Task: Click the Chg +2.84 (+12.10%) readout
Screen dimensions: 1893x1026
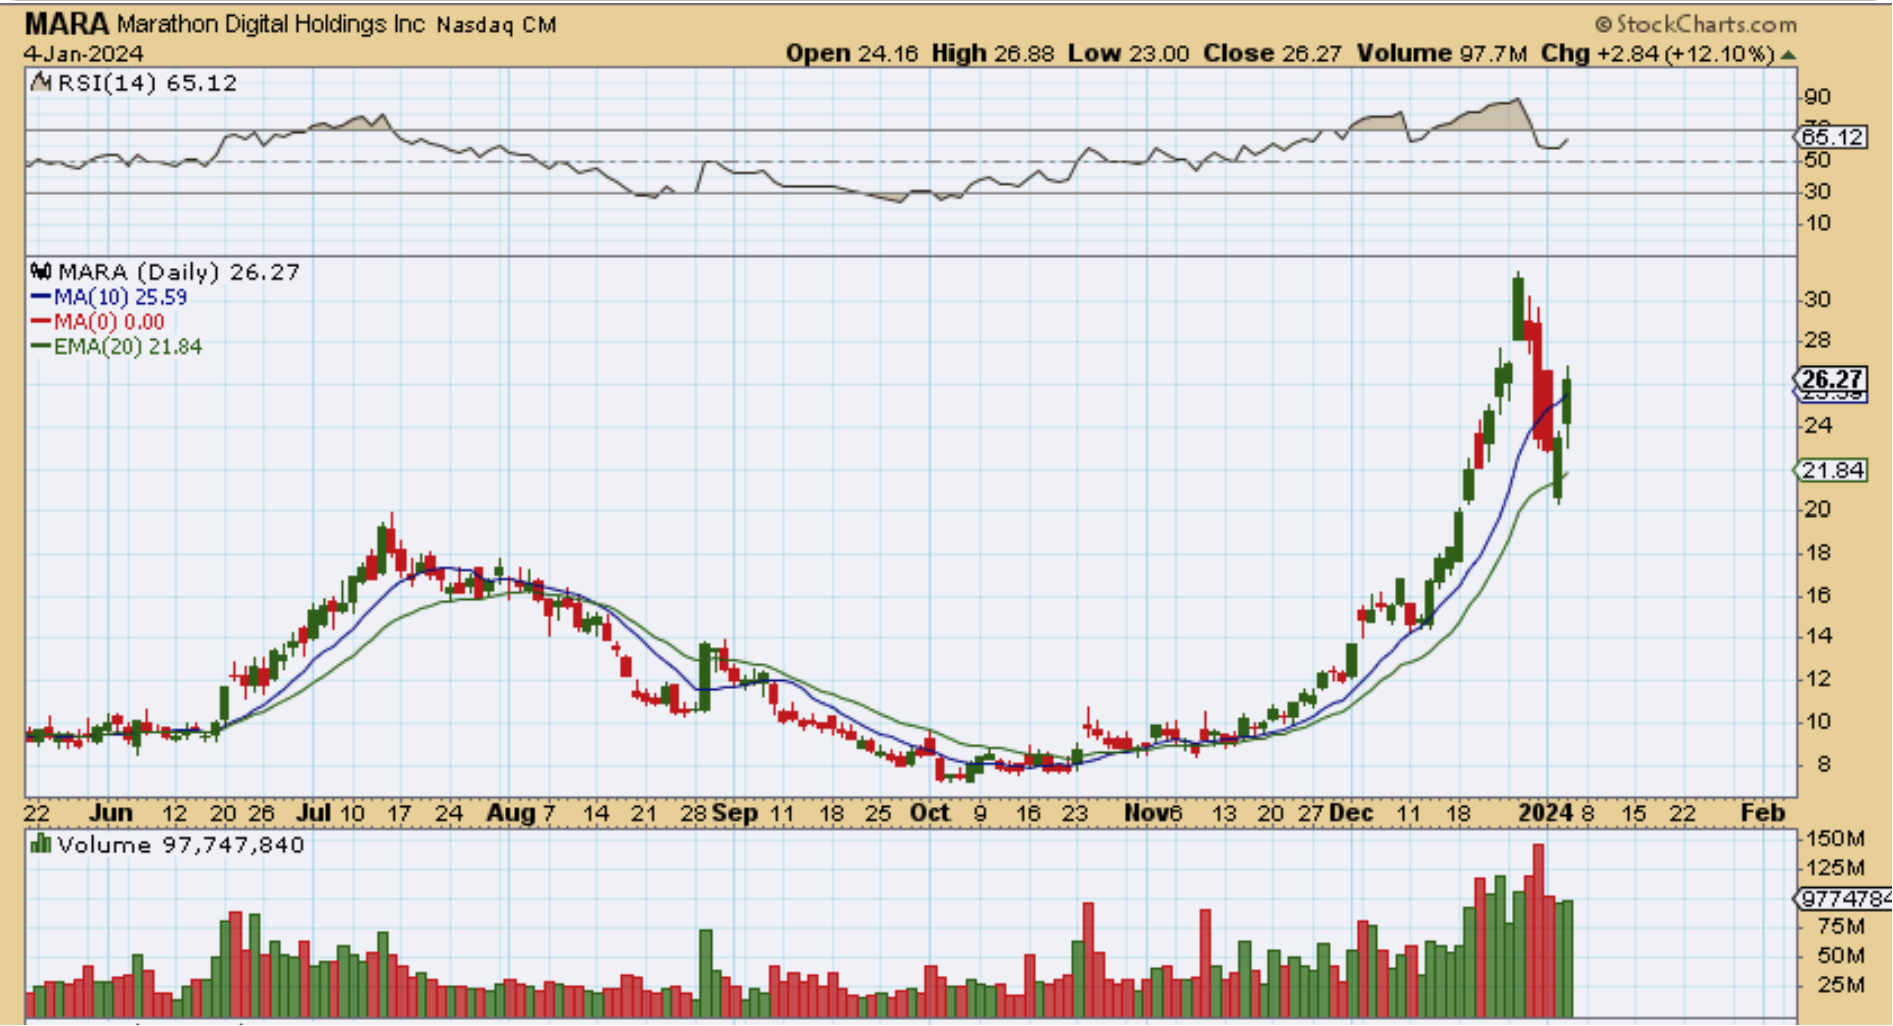Action: click(1658, 54)
